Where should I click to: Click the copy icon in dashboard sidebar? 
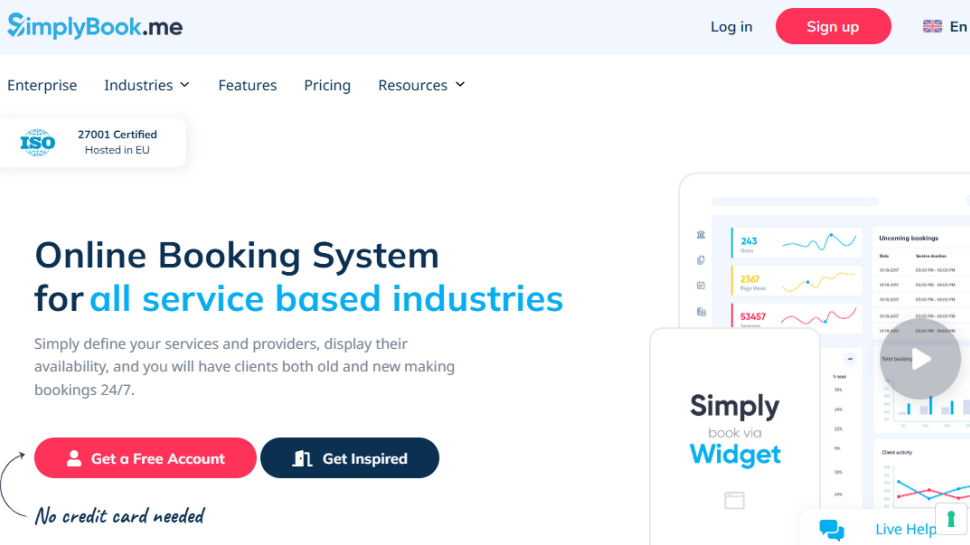(x=701, y=260)
